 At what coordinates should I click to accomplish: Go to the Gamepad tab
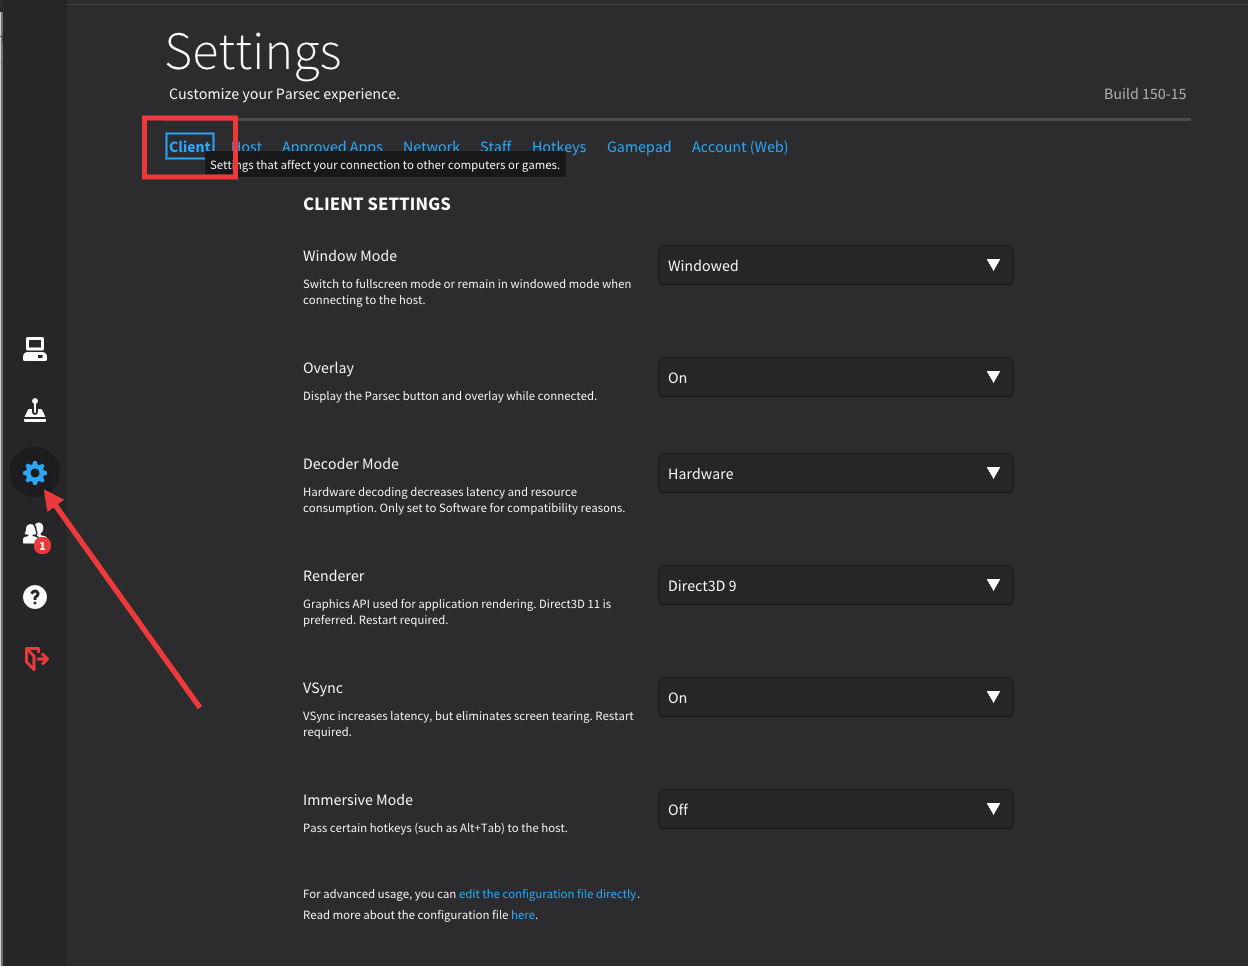coord(638,147)
